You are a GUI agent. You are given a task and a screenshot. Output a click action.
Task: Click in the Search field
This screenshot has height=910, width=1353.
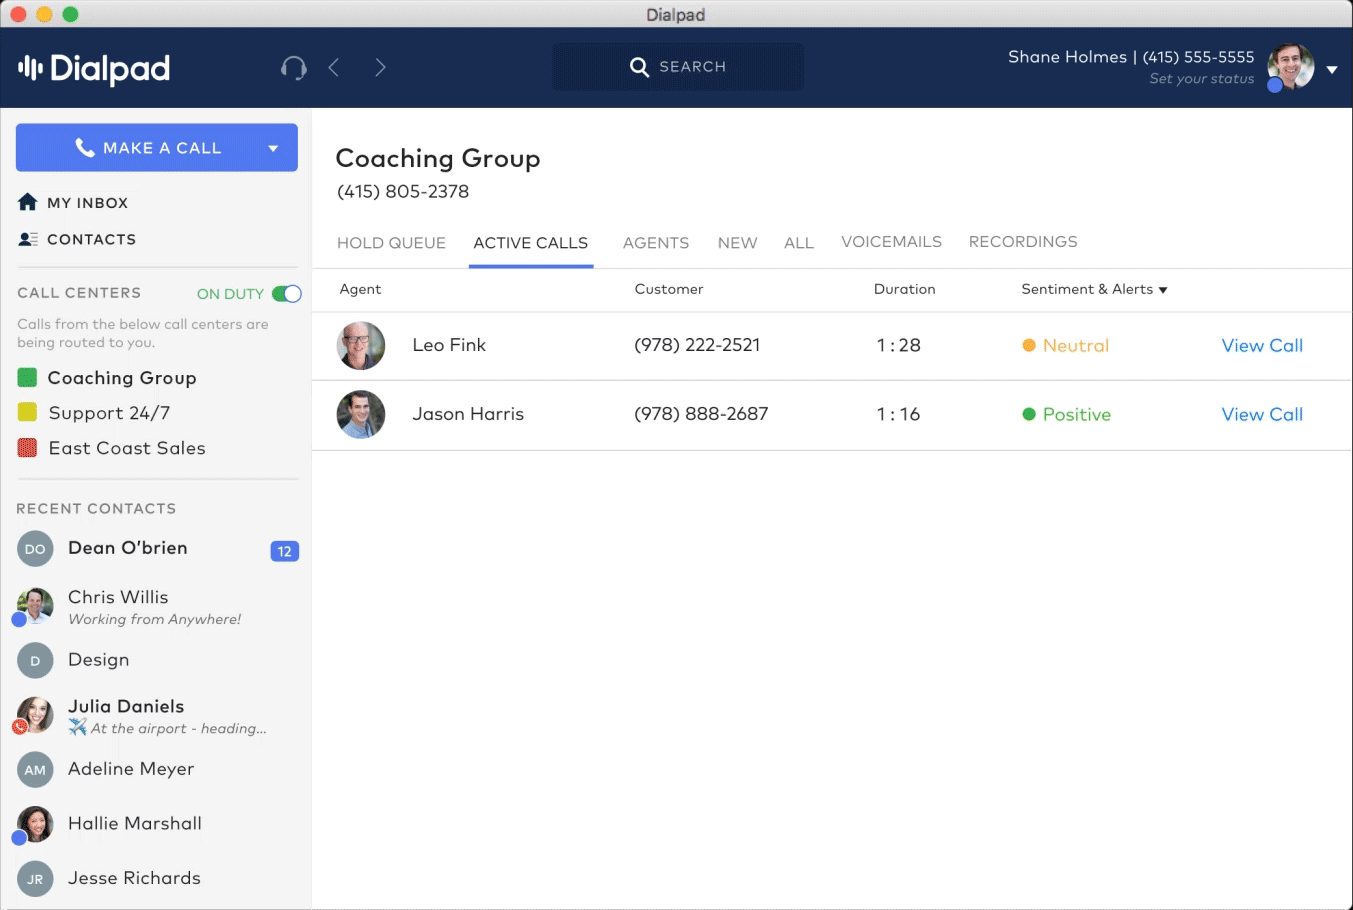(x=678, y=67)
